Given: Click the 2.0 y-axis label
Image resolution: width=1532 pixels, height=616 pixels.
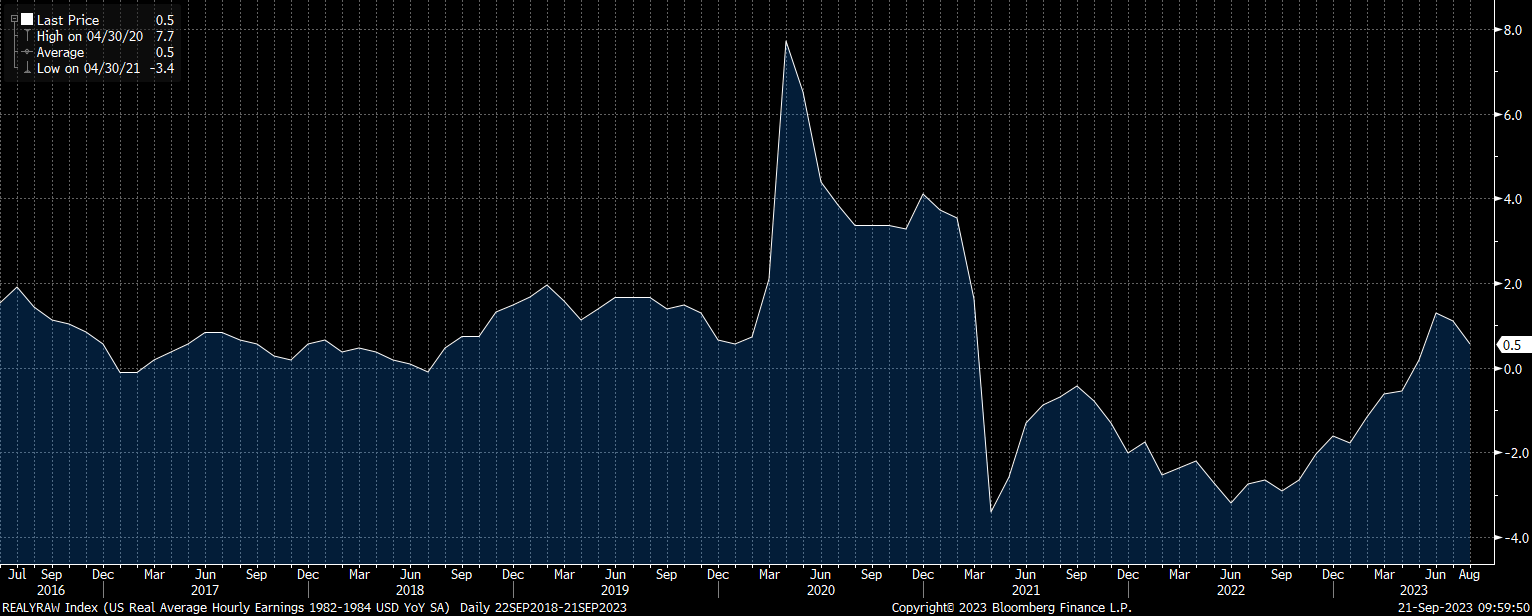Looking at the screenshot, I should click(1511, 284).
